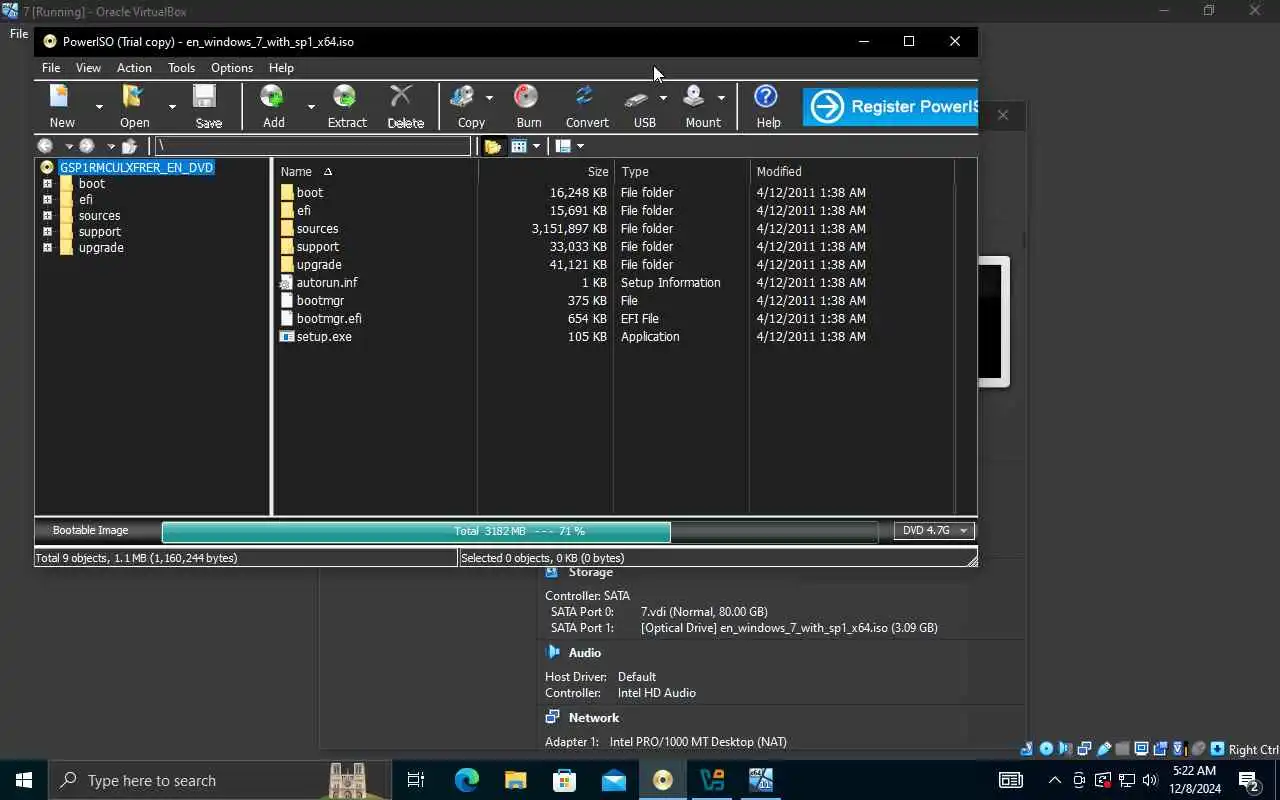
Task: Open File Explorer from the taskbar
Action: click(515, 780)
